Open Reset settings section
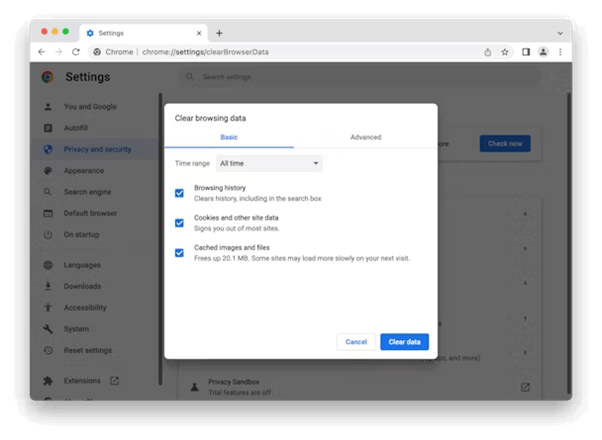The width and height of the screenshot is (602, 440). coord(88,350)
